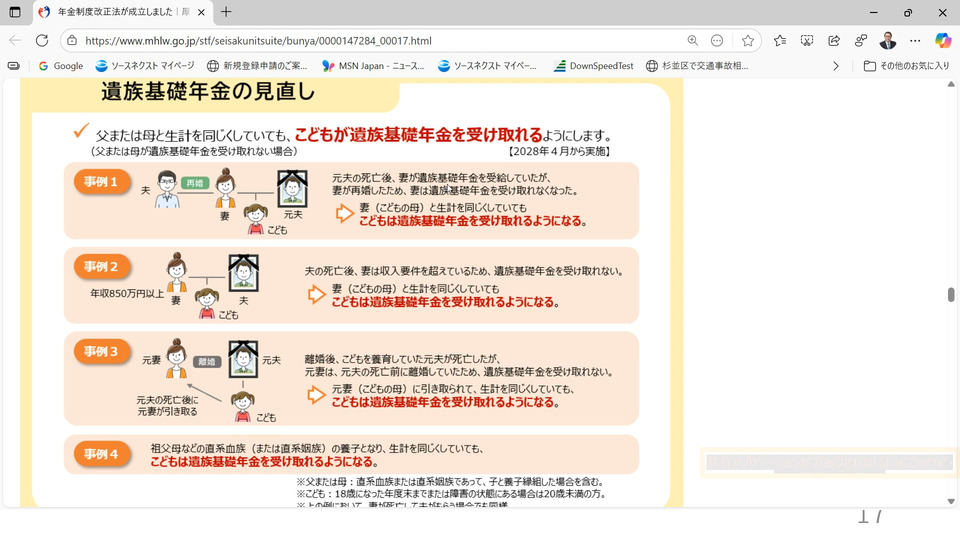Click the 遺族基礎年金の見直し heading

coord(208,91)
